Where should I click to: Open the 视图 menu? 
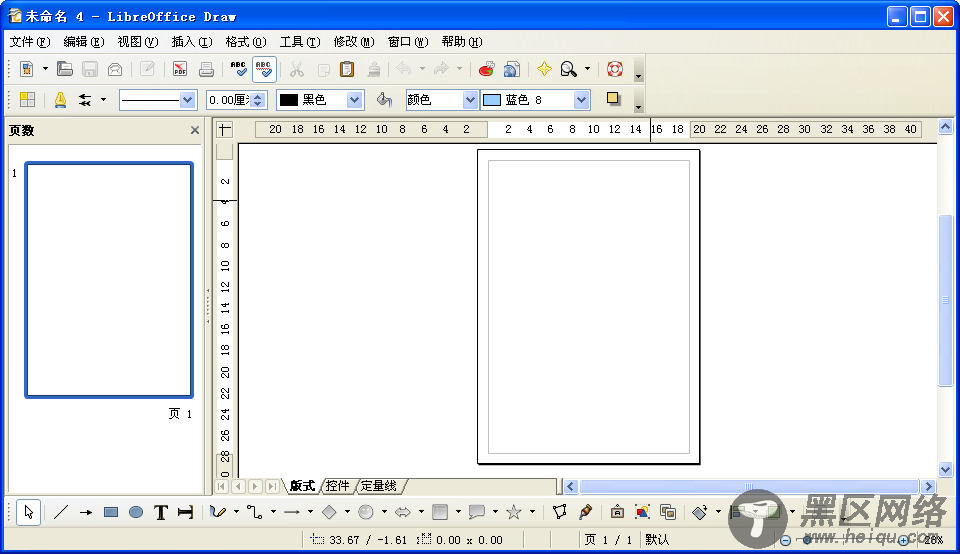(x=138, y=42)
